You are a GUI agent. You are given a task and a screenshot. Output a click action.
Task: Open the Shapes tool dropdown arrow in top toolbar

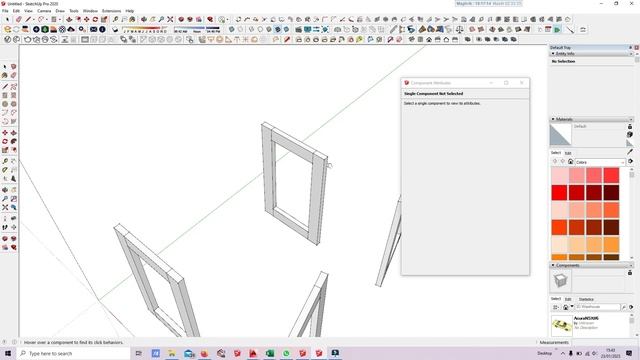click(60, 19)
